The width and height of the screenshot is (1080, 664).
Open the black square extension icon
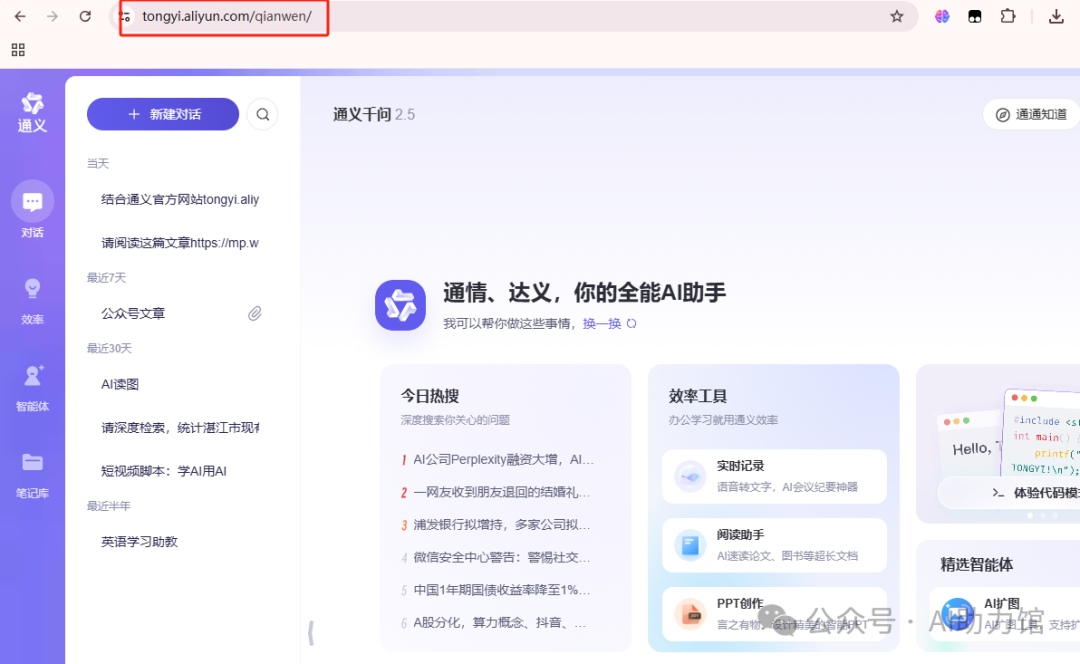coord(975,16)
